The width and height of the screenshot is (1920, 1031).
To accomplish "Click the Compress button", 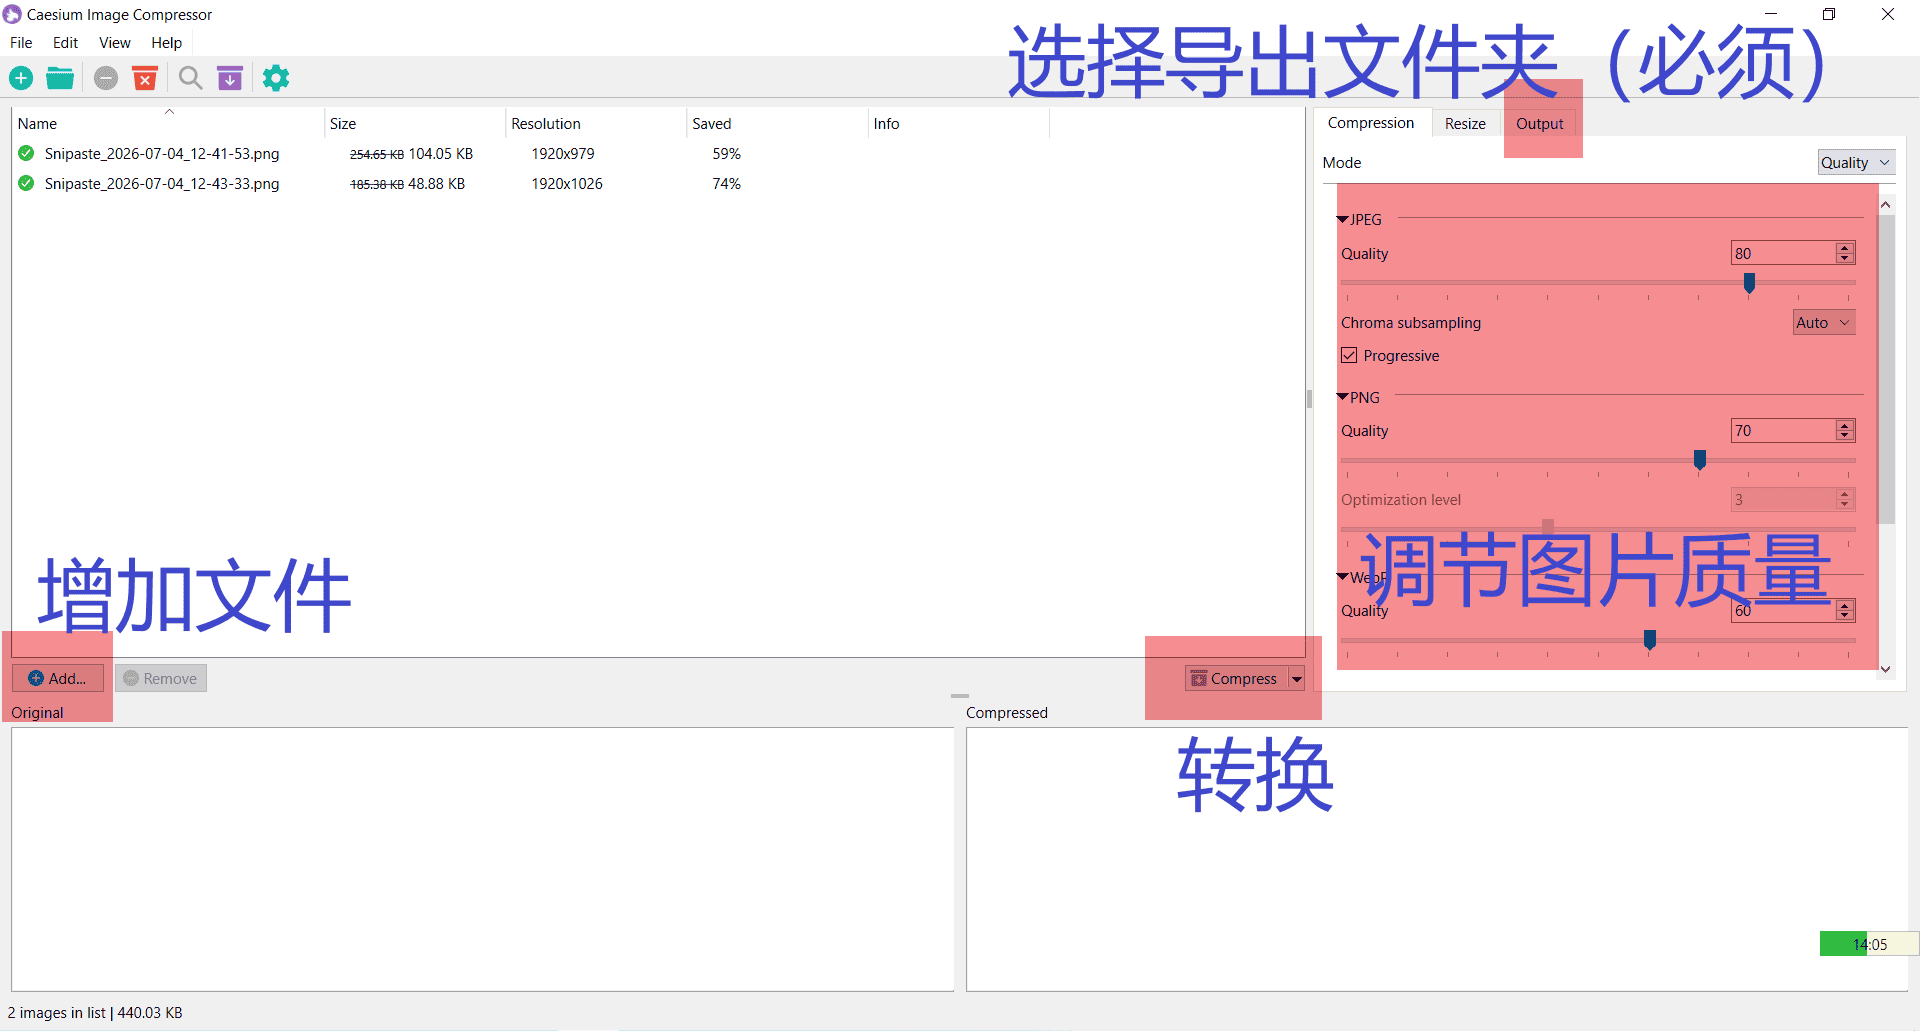I will [1236, 679].
